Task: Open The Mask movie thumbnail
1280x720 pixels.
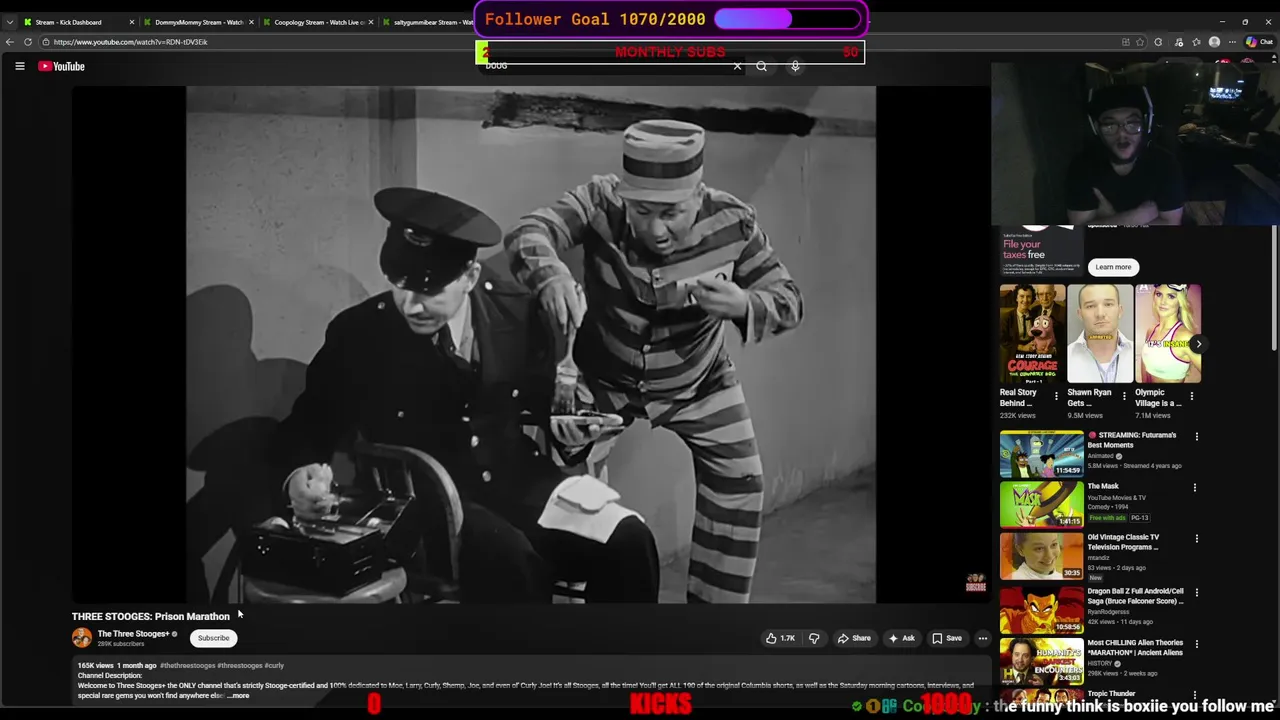Action: coord(1041,504)
